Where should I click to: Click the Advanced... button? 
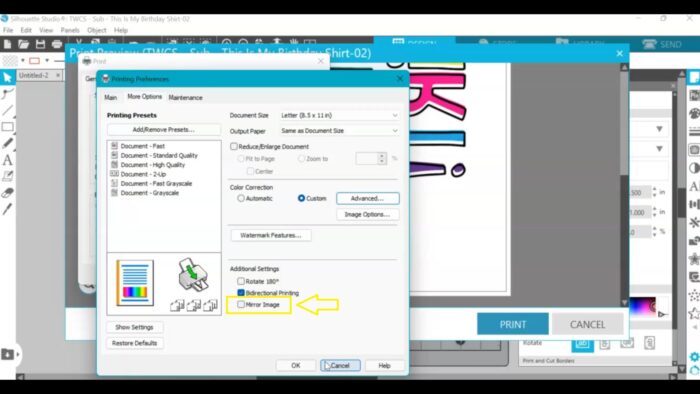click(x=367, y=198)
